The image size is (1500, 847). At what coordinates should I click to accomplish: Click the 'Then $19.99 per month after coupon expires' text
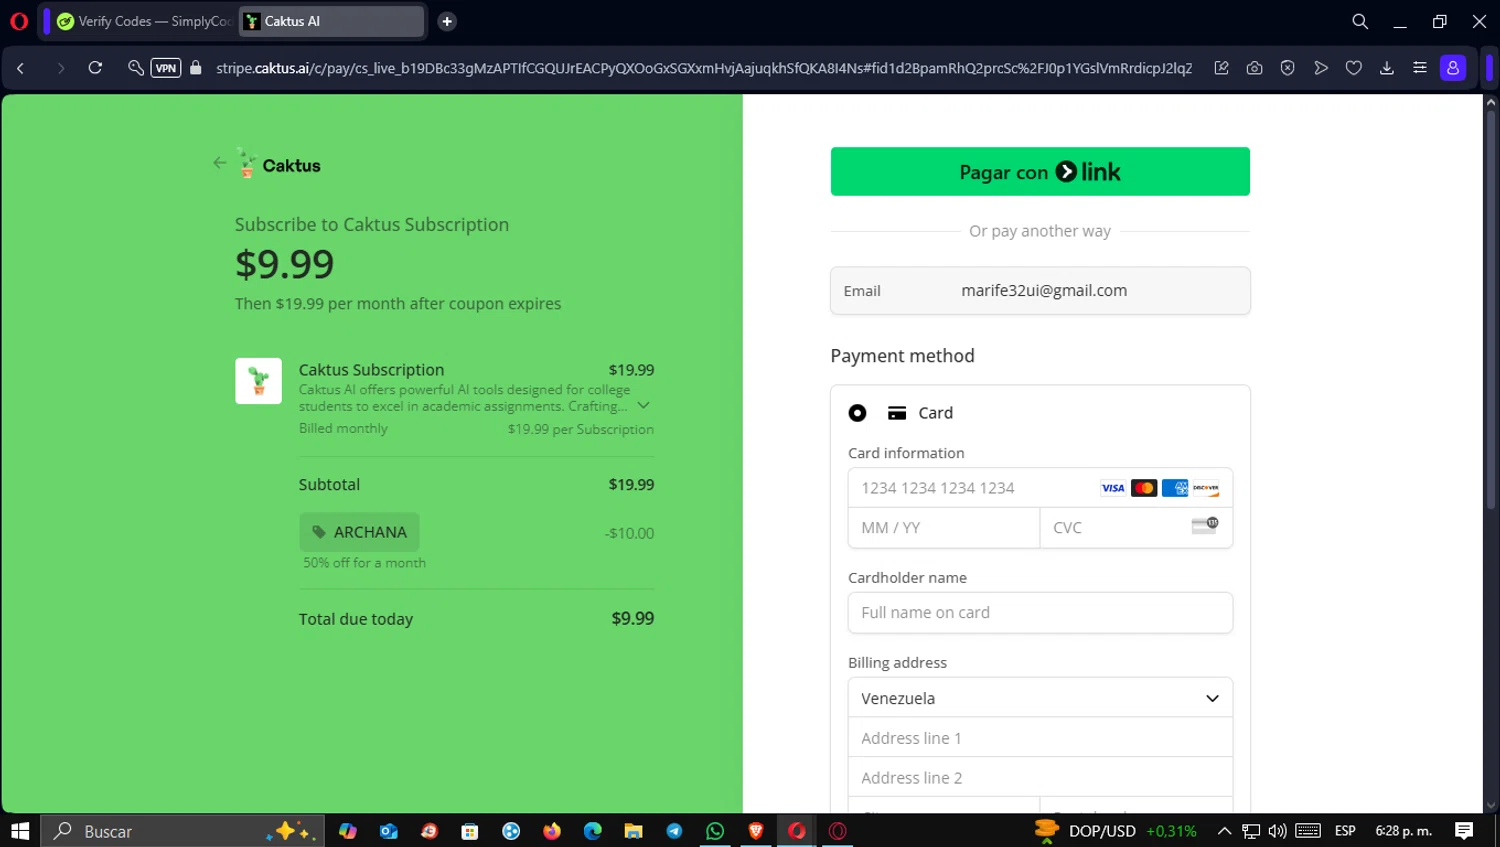pyautogui.click(x=398, y=304)
